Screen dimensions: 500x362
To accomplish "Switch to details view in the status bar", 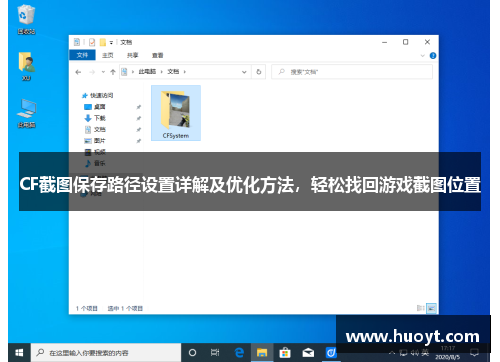I will (420, 308).
